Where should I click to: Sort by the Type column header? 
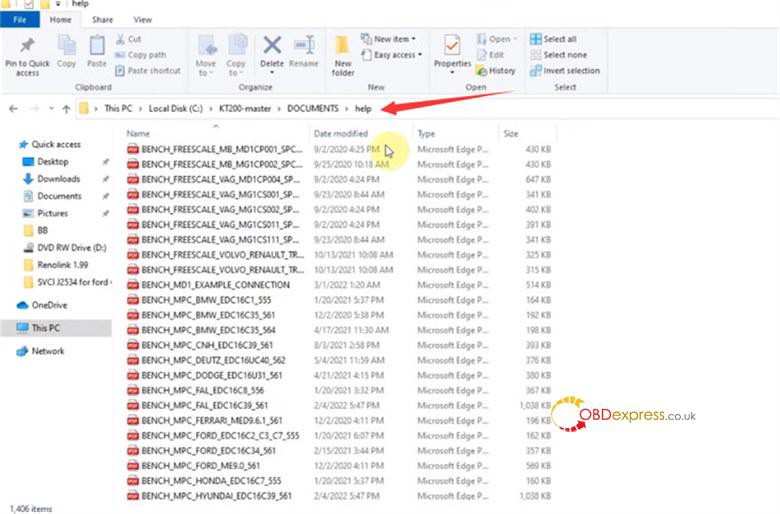point(426,133)
